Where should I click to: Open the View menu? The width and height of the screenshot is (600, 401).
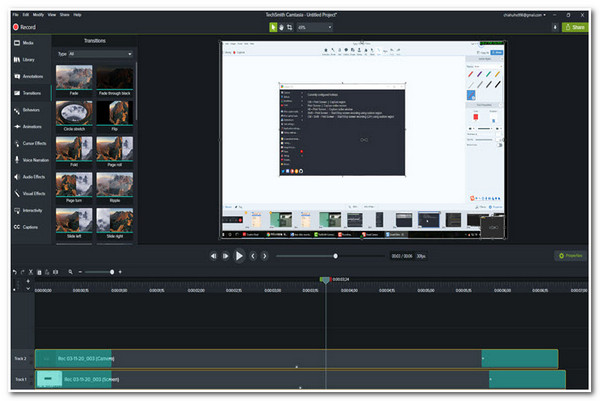point(52,15)
